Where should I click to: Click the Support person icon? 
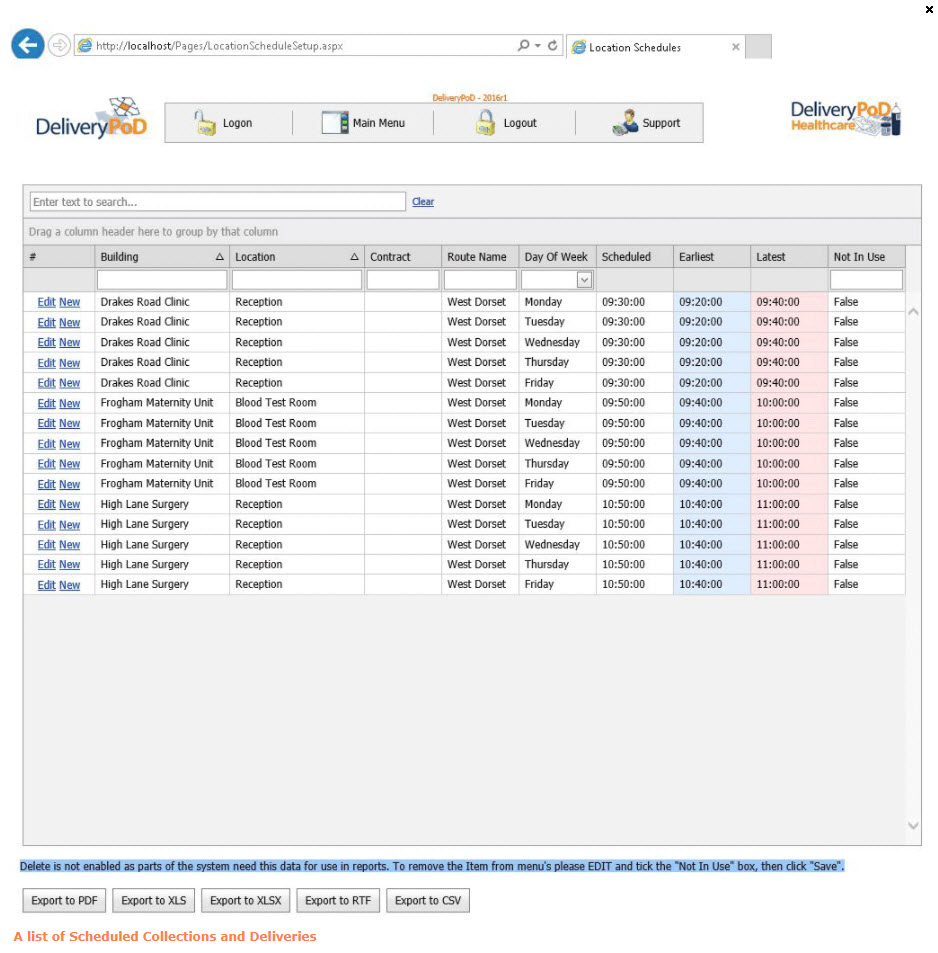[x=625, y=123]
